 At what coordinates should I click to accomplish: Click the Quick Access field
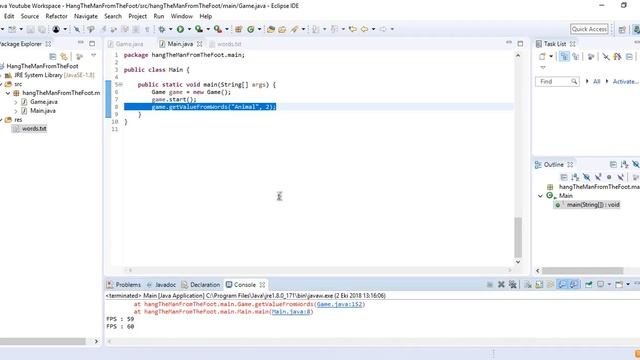(589, 29)
